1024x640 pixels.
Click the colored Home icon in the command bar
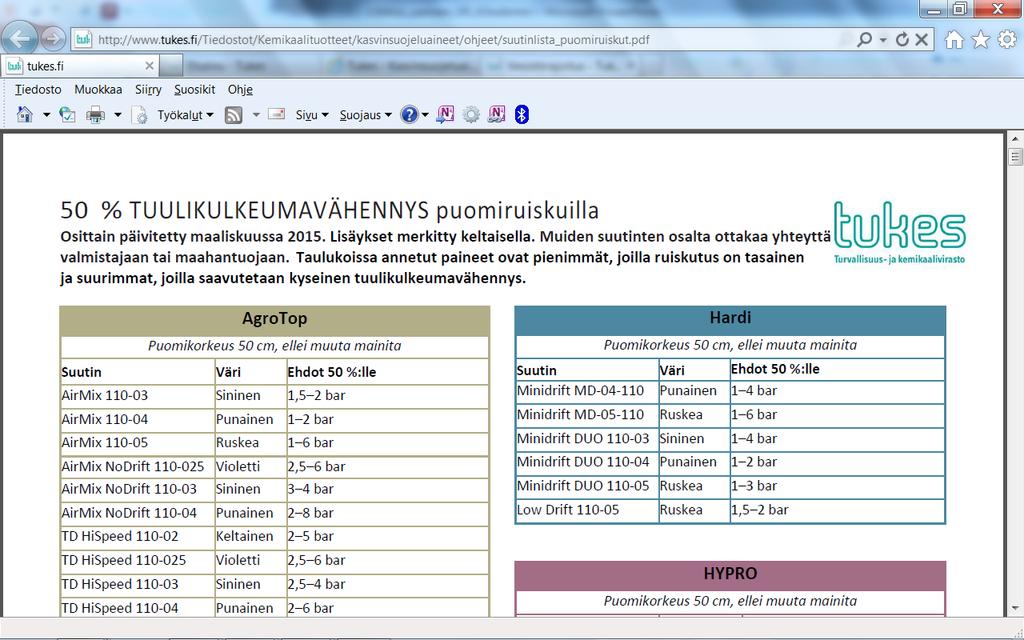[x=25, y=115]
